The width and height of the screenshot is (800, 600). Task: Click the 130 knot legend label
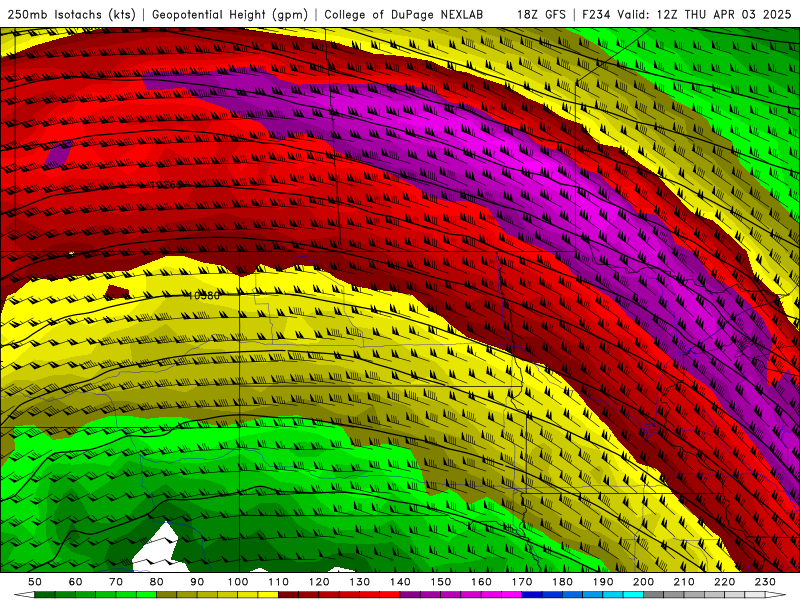click(x=360, y=582)
